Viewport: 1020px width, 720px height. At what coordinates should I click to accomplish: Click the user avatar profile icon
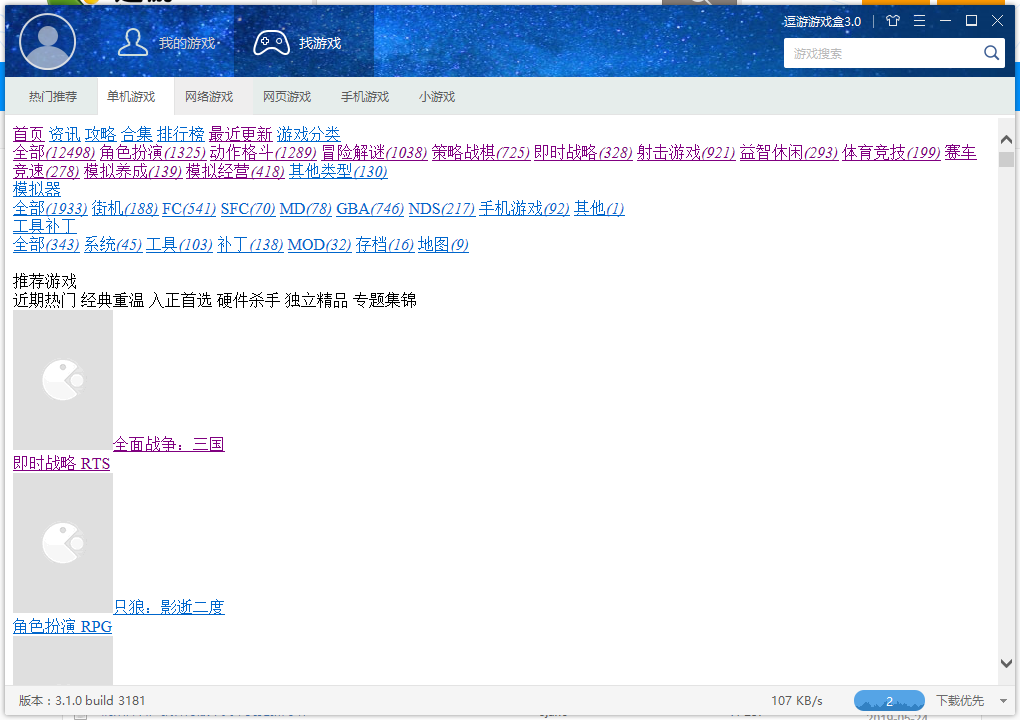[47, 42]
